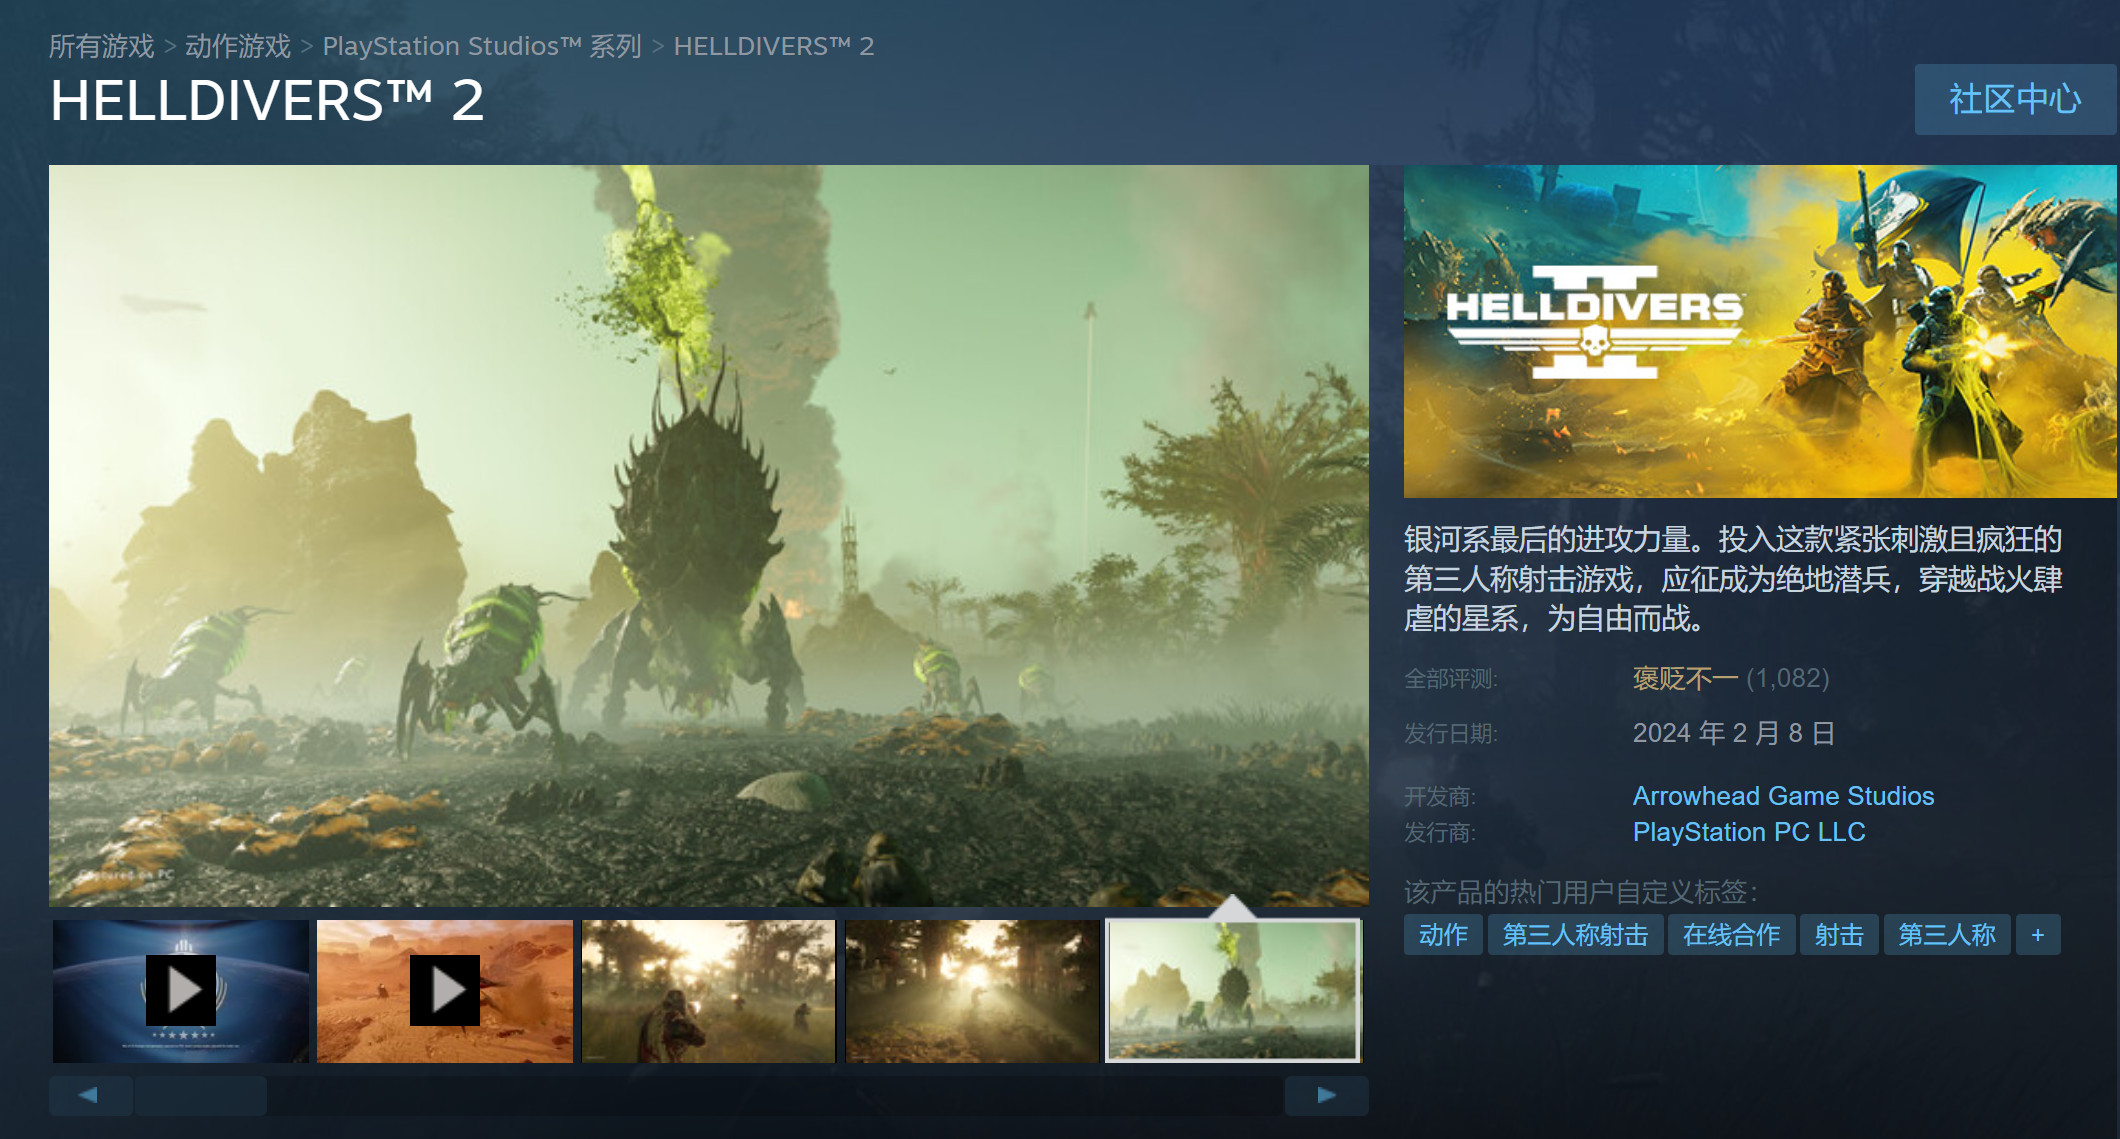Play the first trailer video thumbnail
This screenshot has width=2120, height=1139.
click(x=181, y=991)
